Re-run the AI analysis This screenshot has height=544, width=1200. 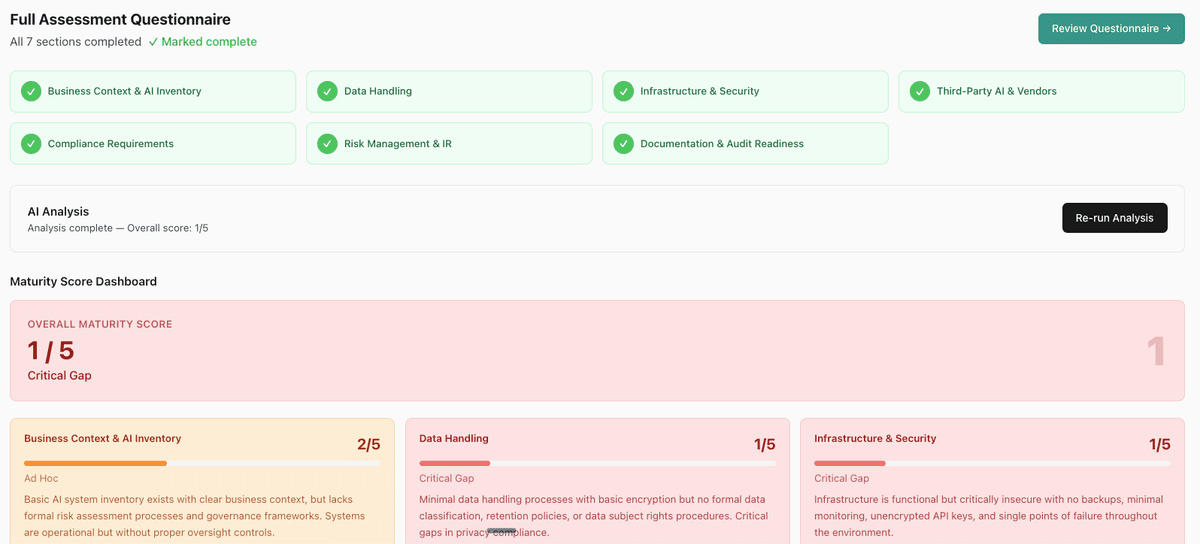[1114, 218]
